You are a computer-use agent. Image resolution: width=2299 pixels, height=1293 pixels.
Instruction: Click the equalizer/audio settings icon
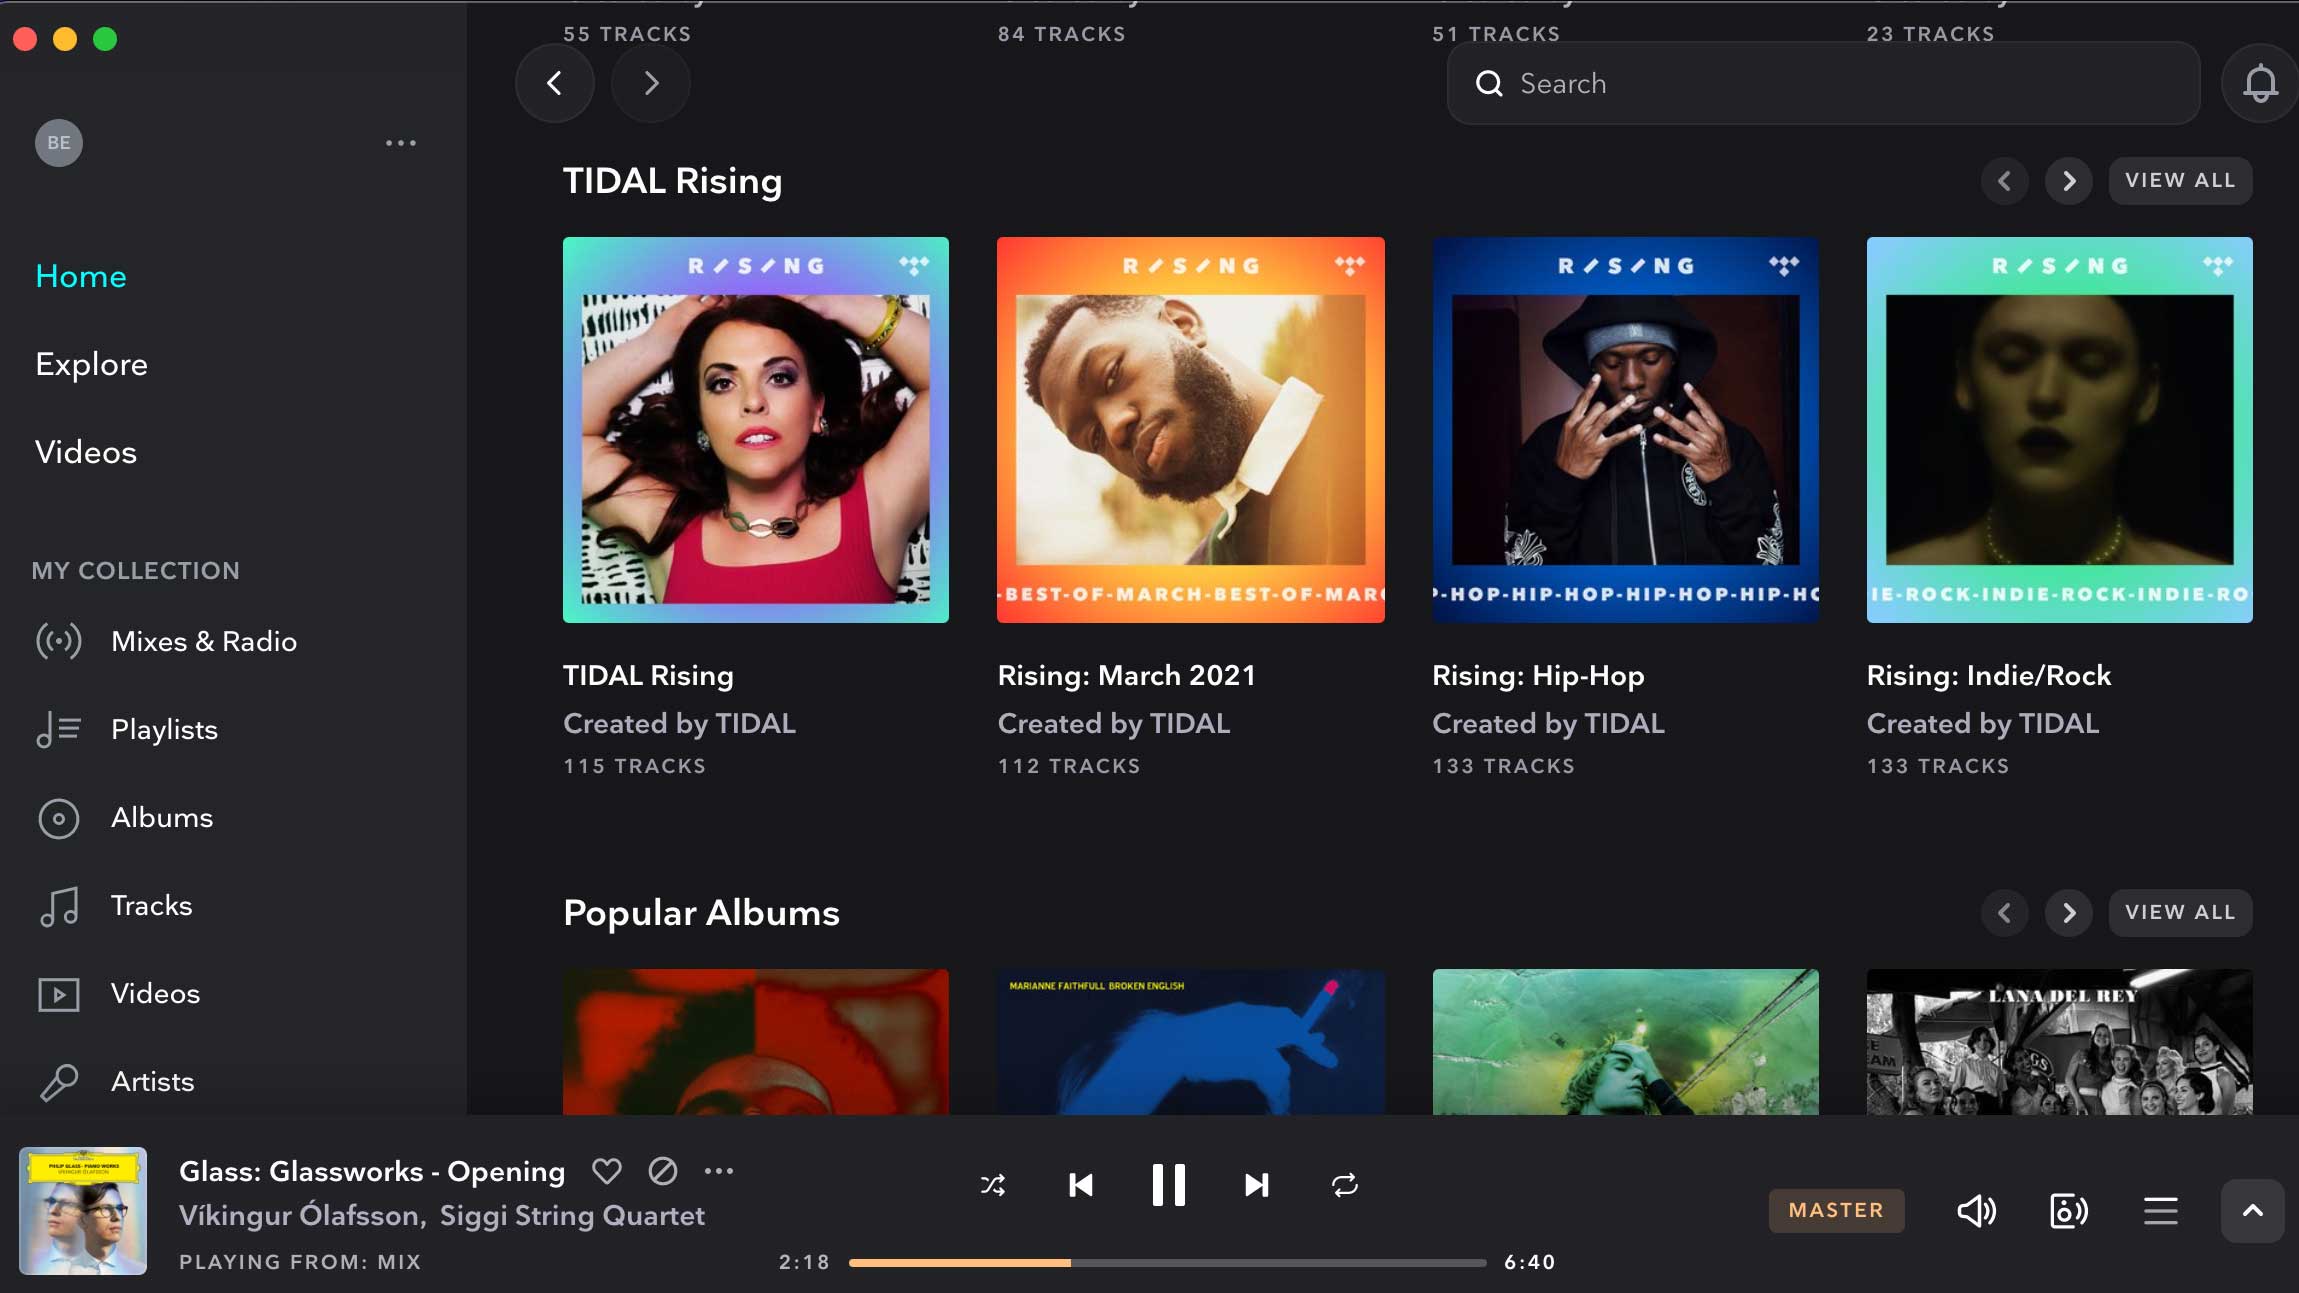[x=2068, y=1209]
